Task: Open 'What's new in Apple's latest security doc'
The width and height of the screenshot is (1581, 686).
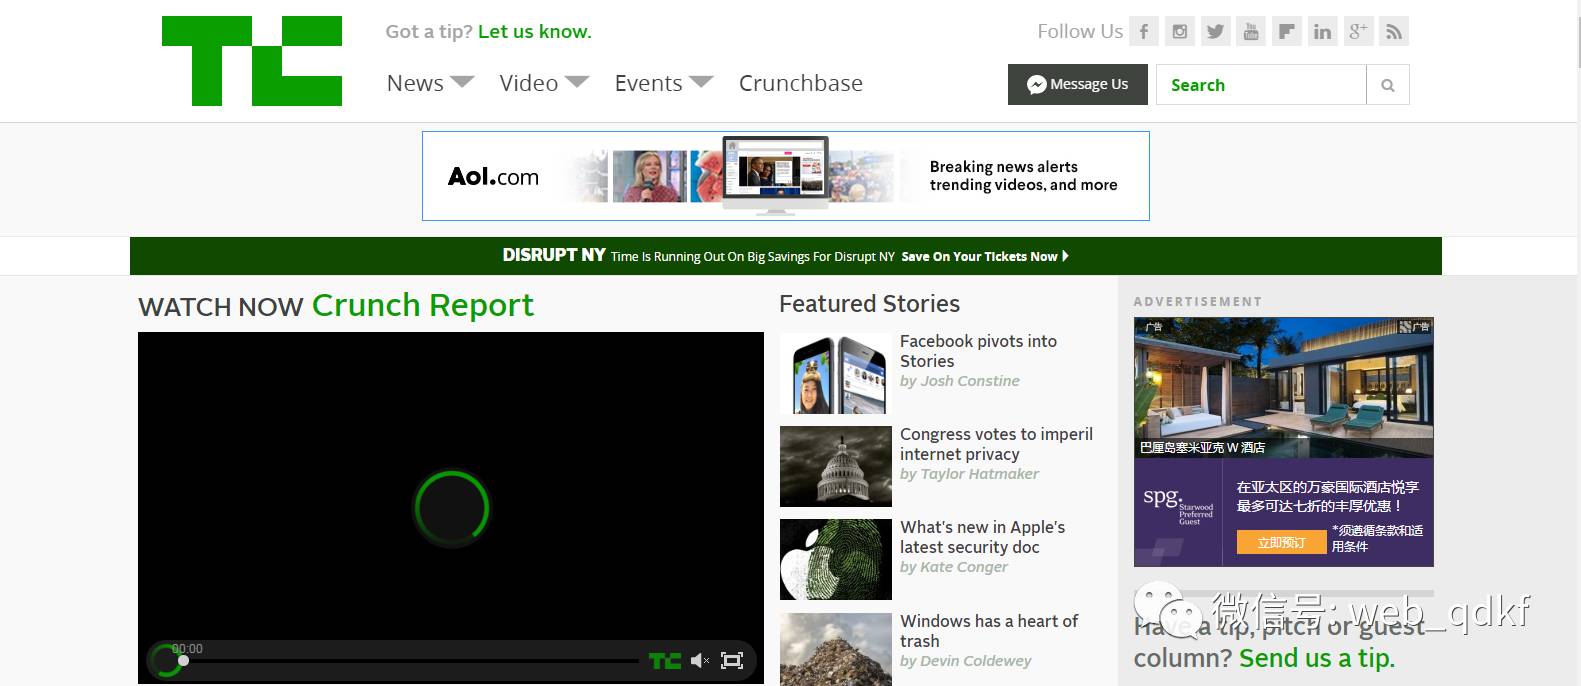Action: pos(982,537)
